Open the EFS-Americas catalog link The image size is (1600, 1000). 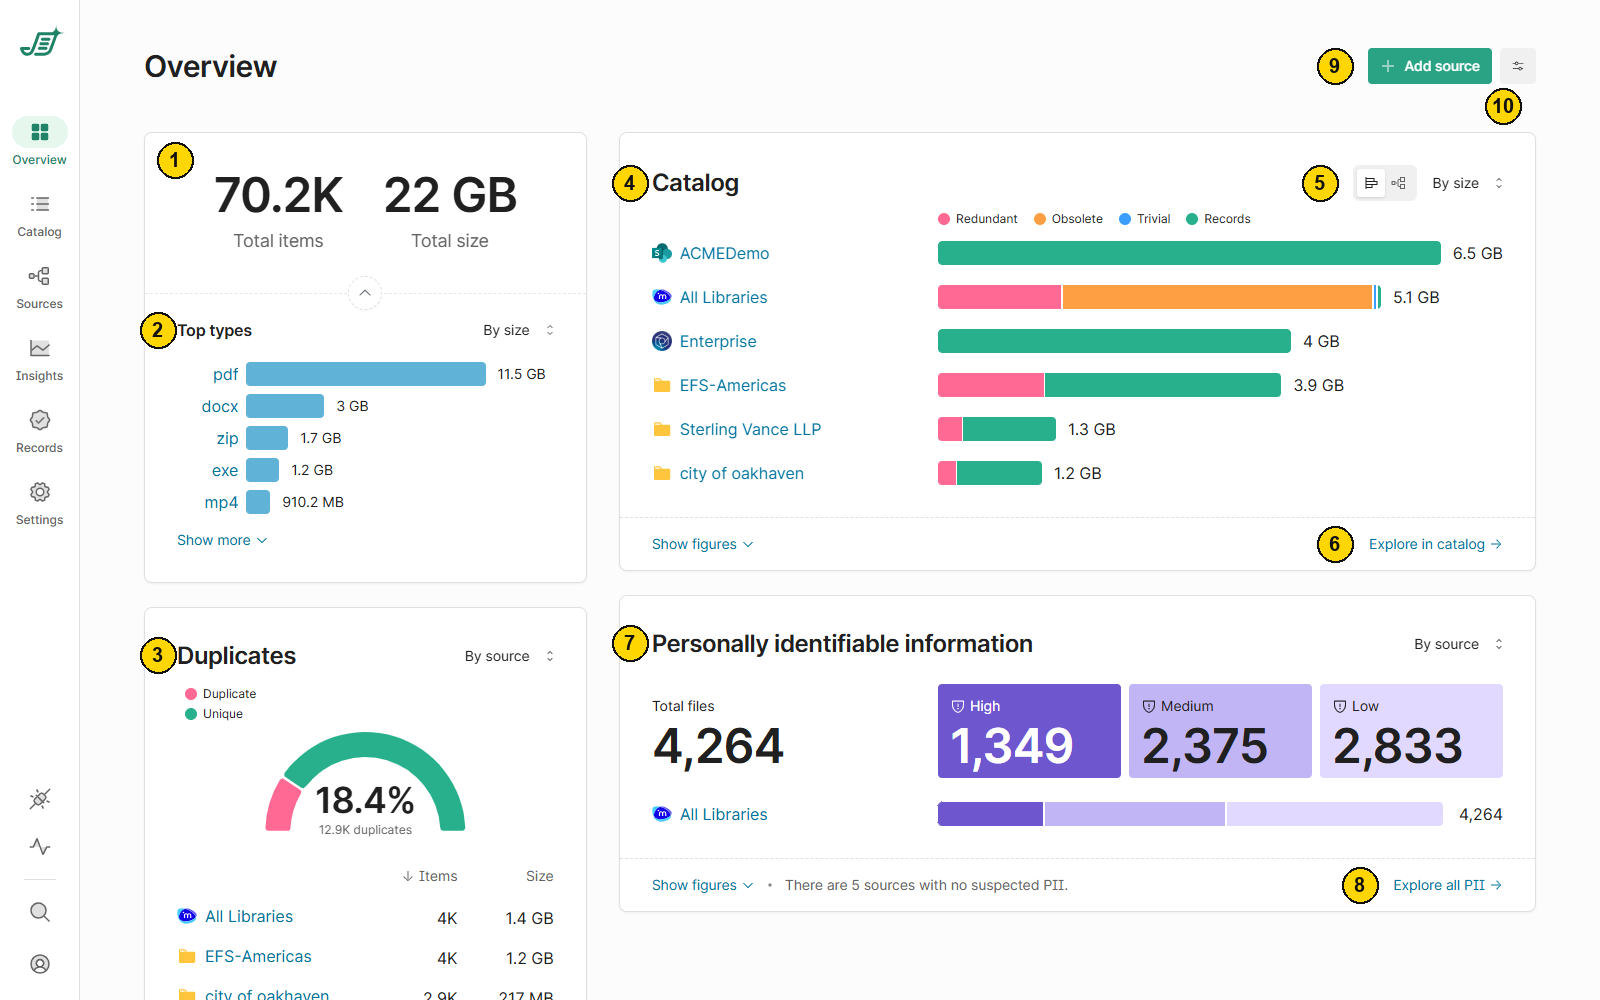pos(733,385)
